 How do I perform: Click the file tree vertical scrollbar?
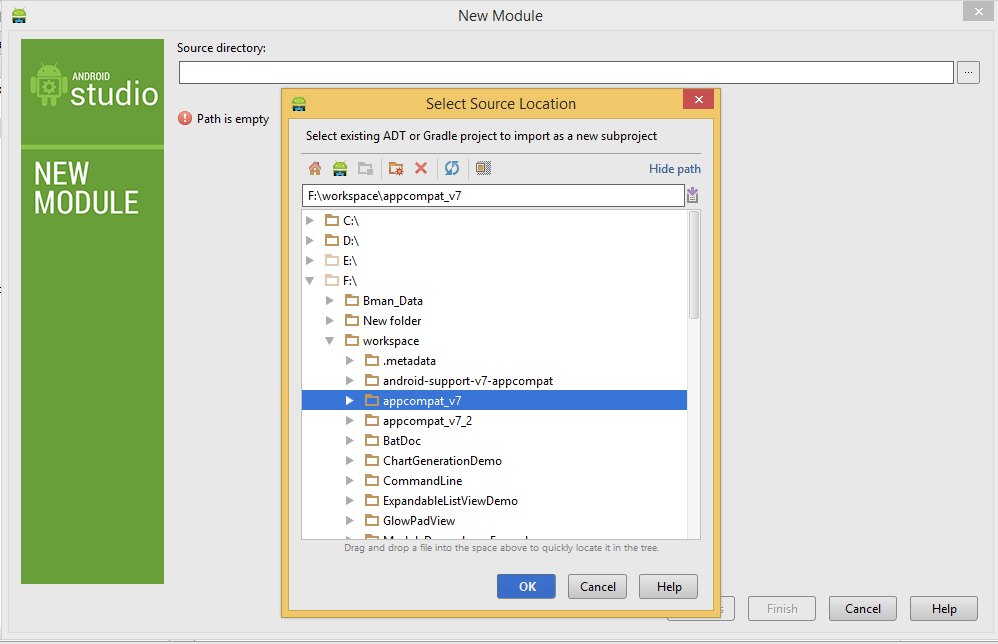coord(694,265)
